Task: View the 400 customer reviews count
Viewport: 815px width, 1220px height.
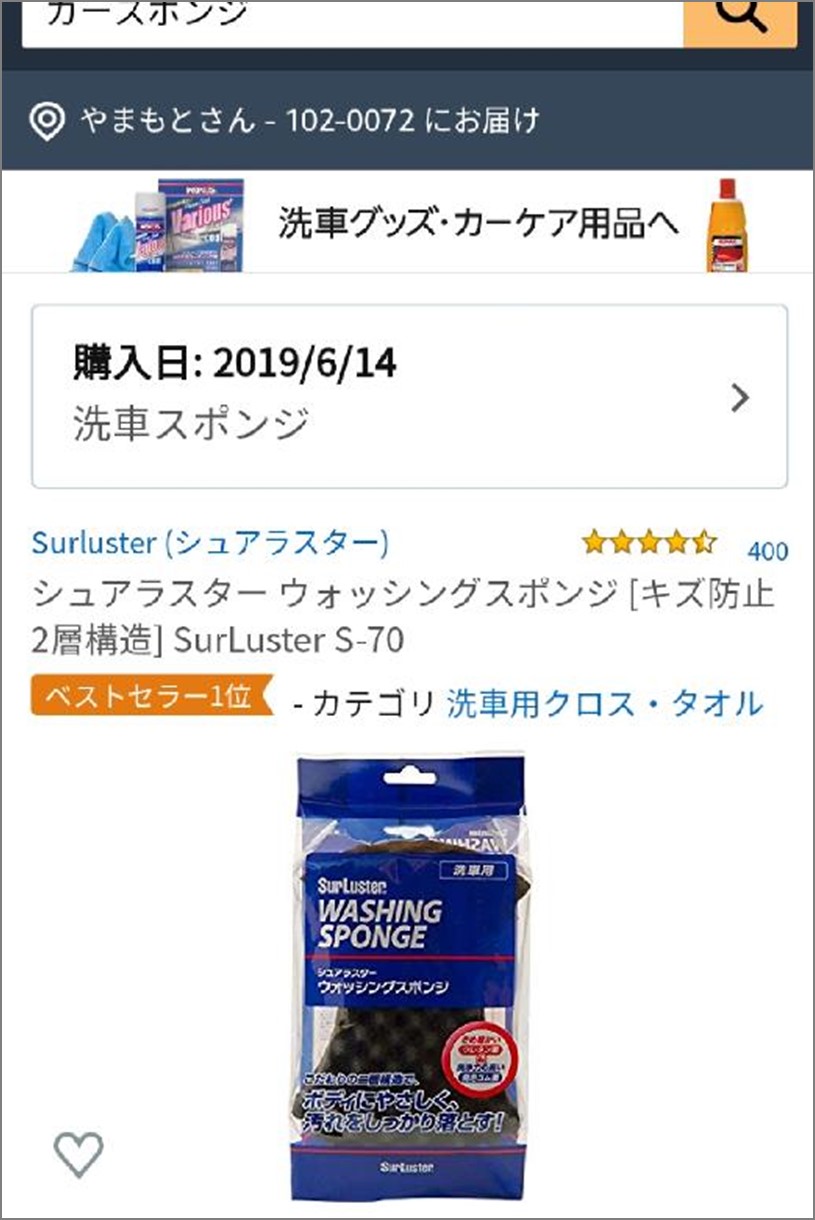Action: click(768, 551)
